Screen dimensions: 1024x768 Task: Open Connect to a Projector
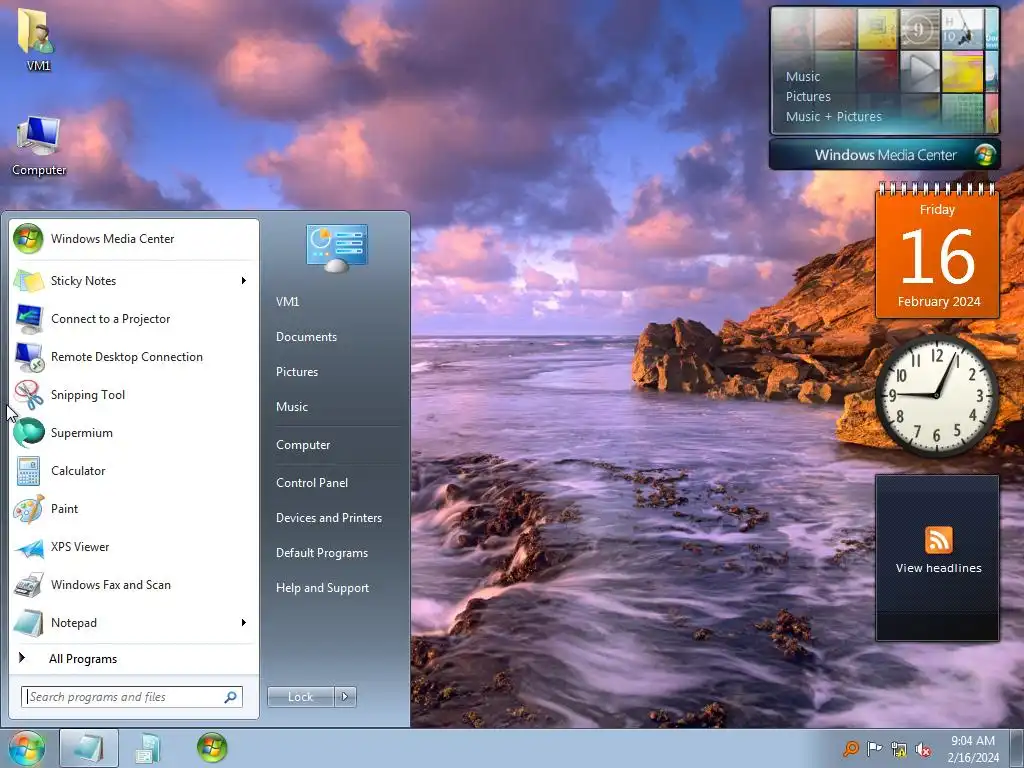click(x=134, y=319)
